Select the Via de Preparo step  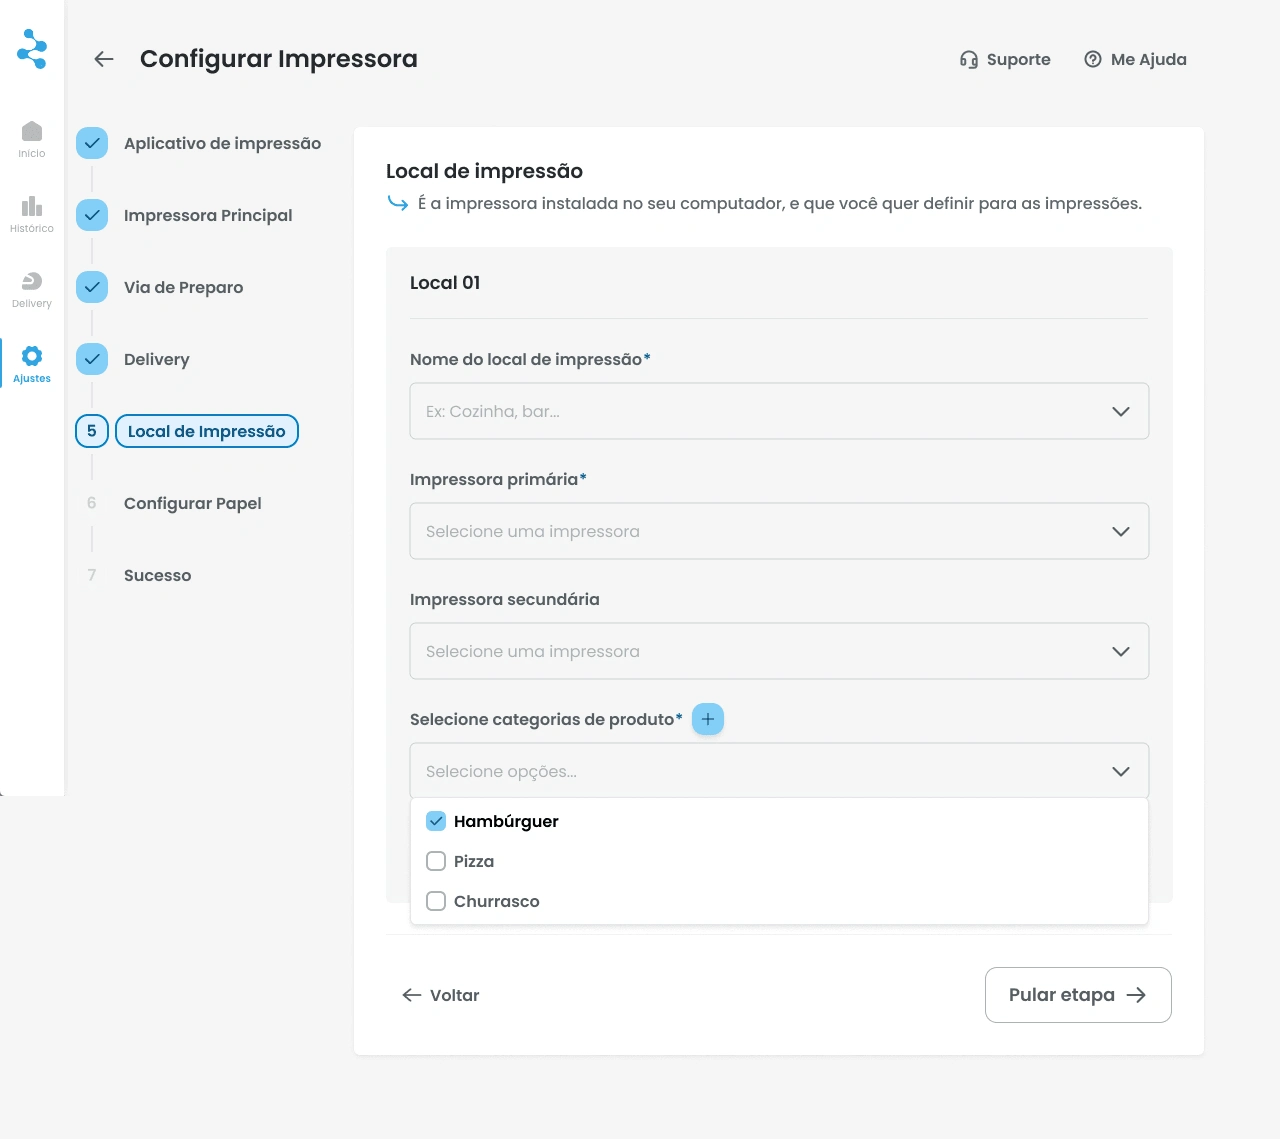pos(183,287)
